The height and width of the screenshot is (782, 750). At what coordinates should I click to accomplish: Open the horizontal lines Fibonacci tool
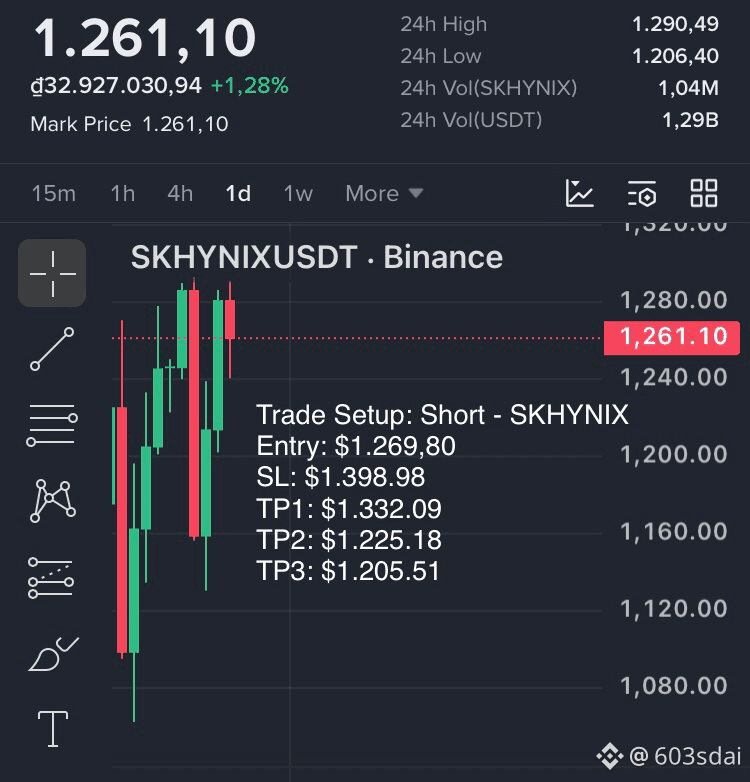52,425
